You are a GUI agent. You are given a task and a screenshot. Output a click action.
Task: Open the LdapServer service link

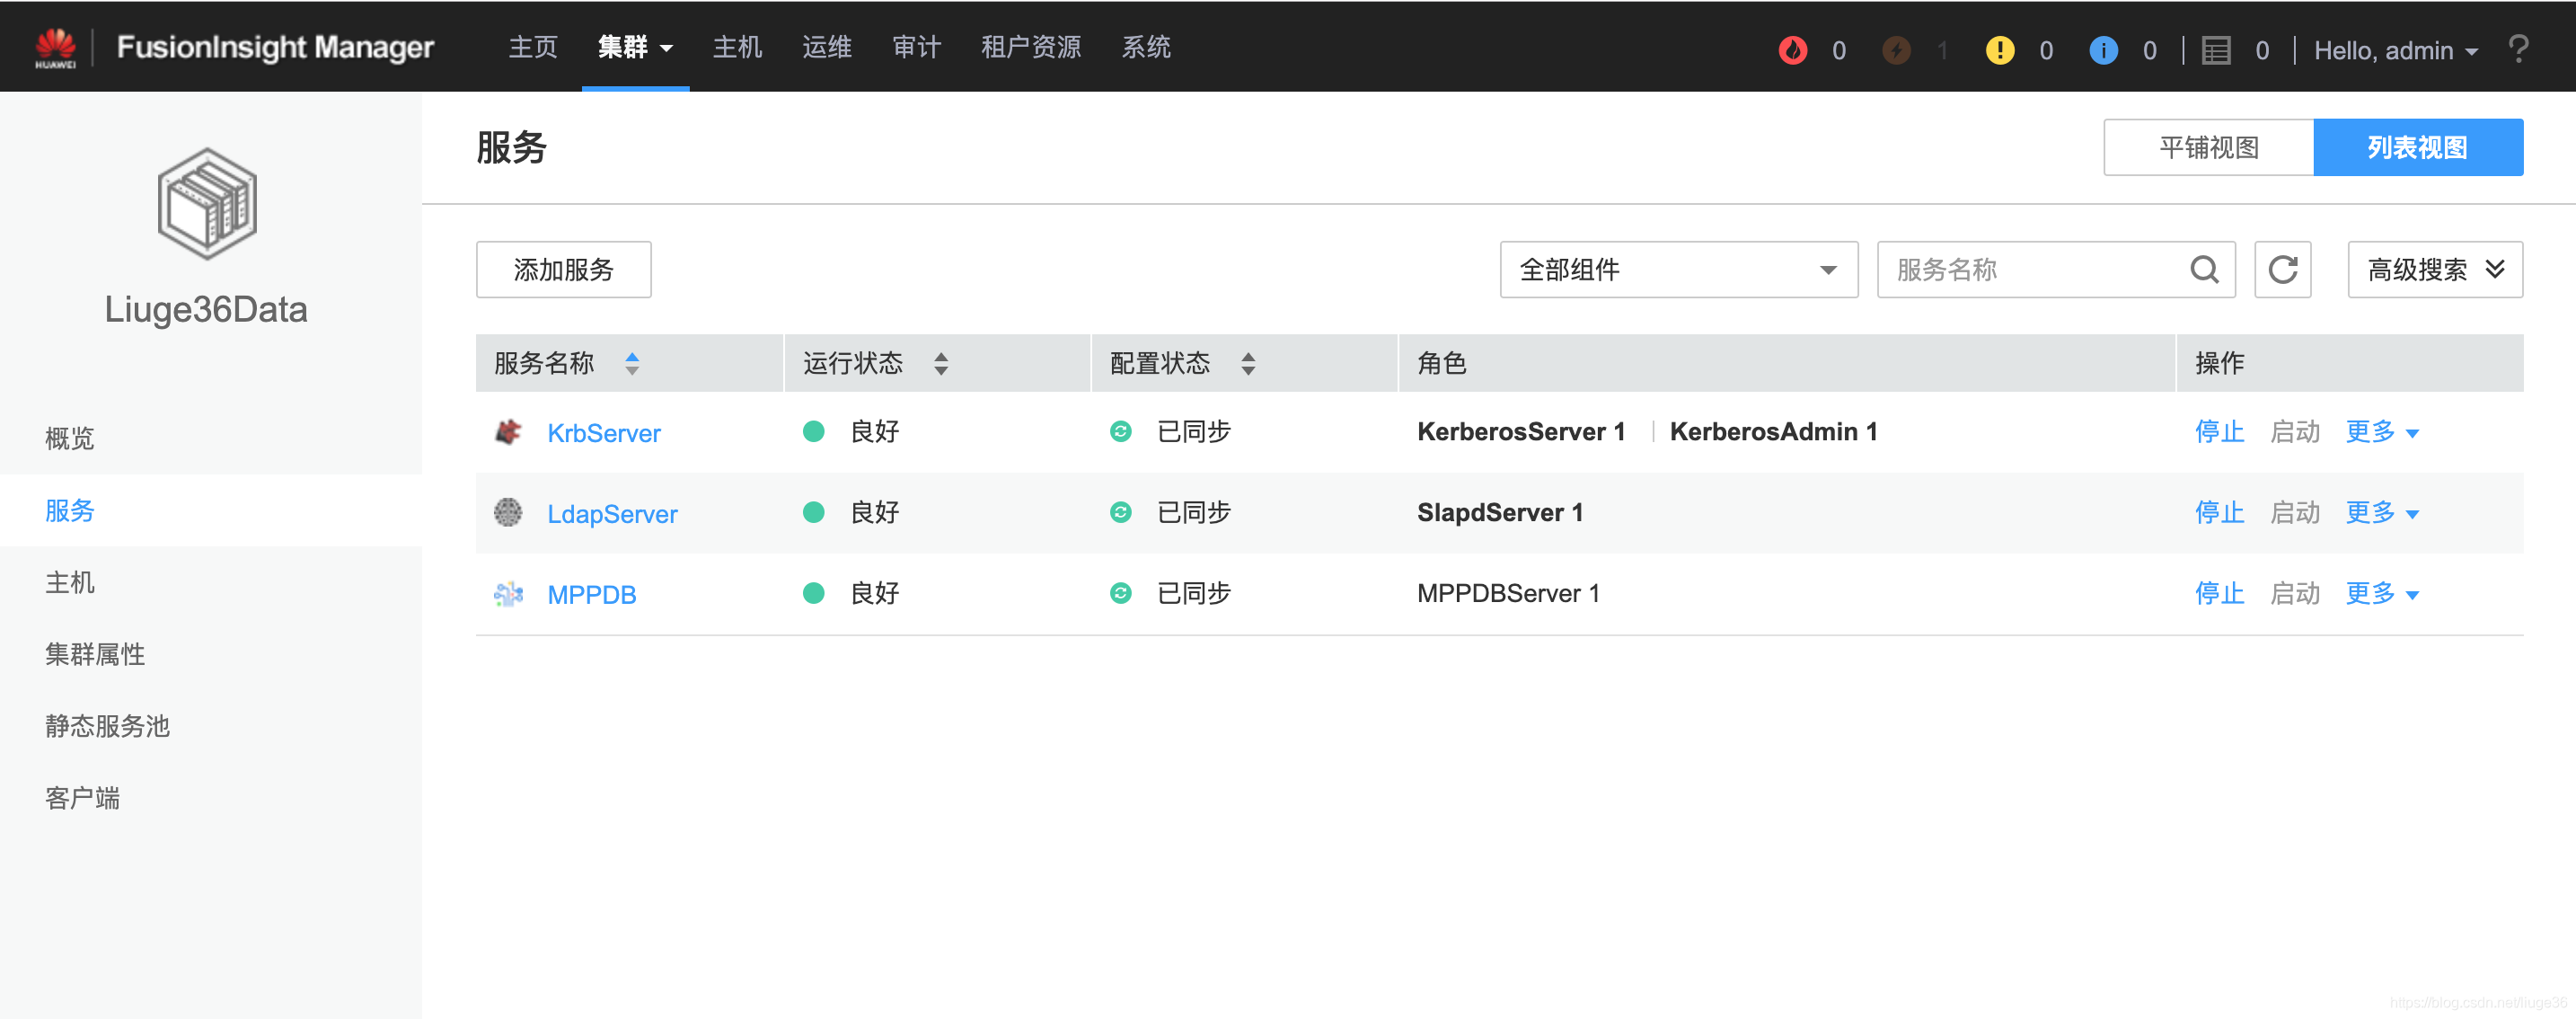612,513
